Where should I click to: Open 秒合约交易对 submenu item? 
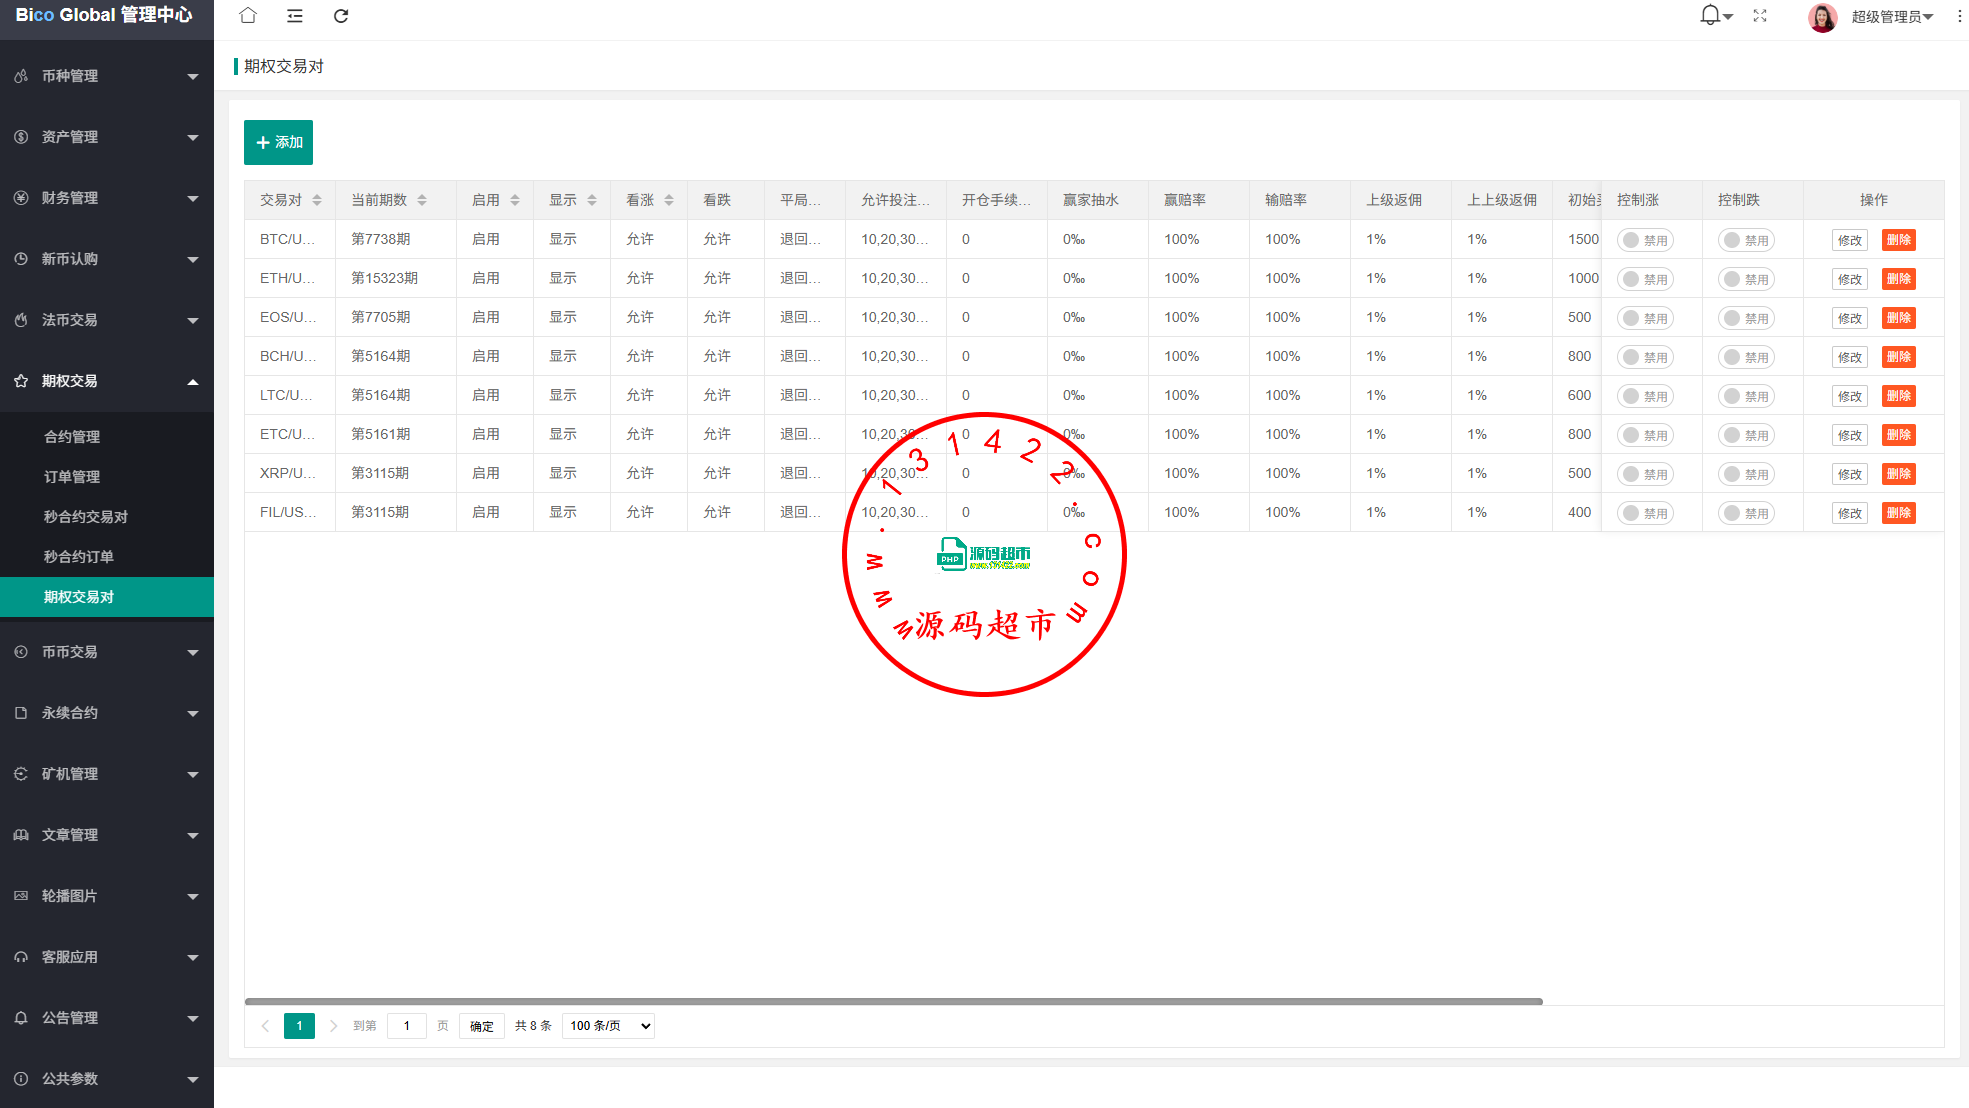pyautogui.click(x=86, y=517)
